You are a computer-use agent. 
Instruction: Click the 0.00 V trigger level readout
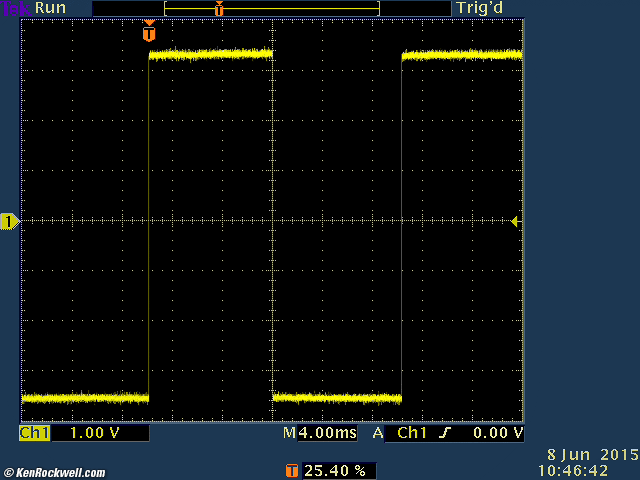point(497,433)
